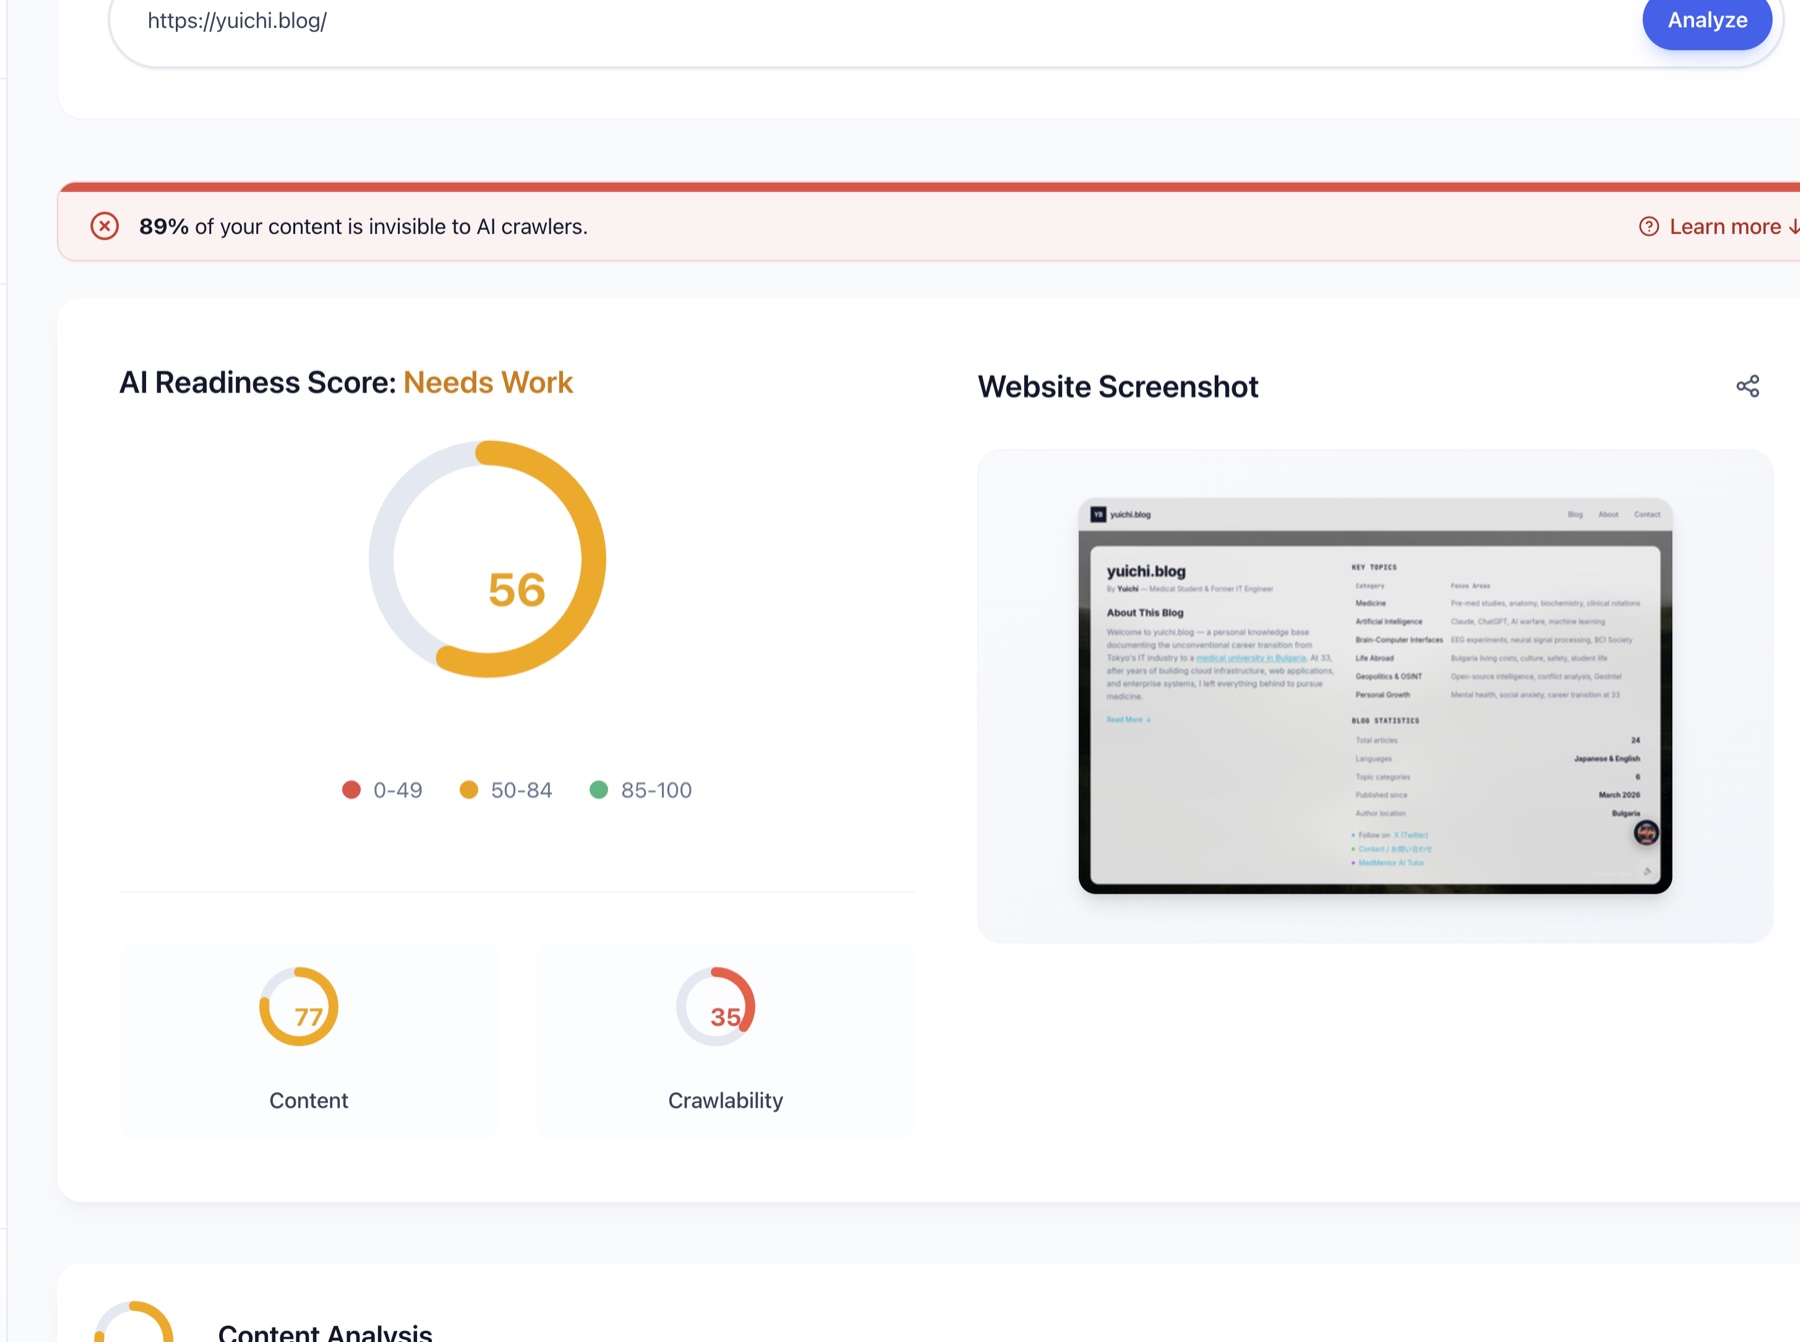Open the chat avatar bubble in the screenshot corner
This screenshot has height=1342, width=1800.
(x=1646, y=832)
